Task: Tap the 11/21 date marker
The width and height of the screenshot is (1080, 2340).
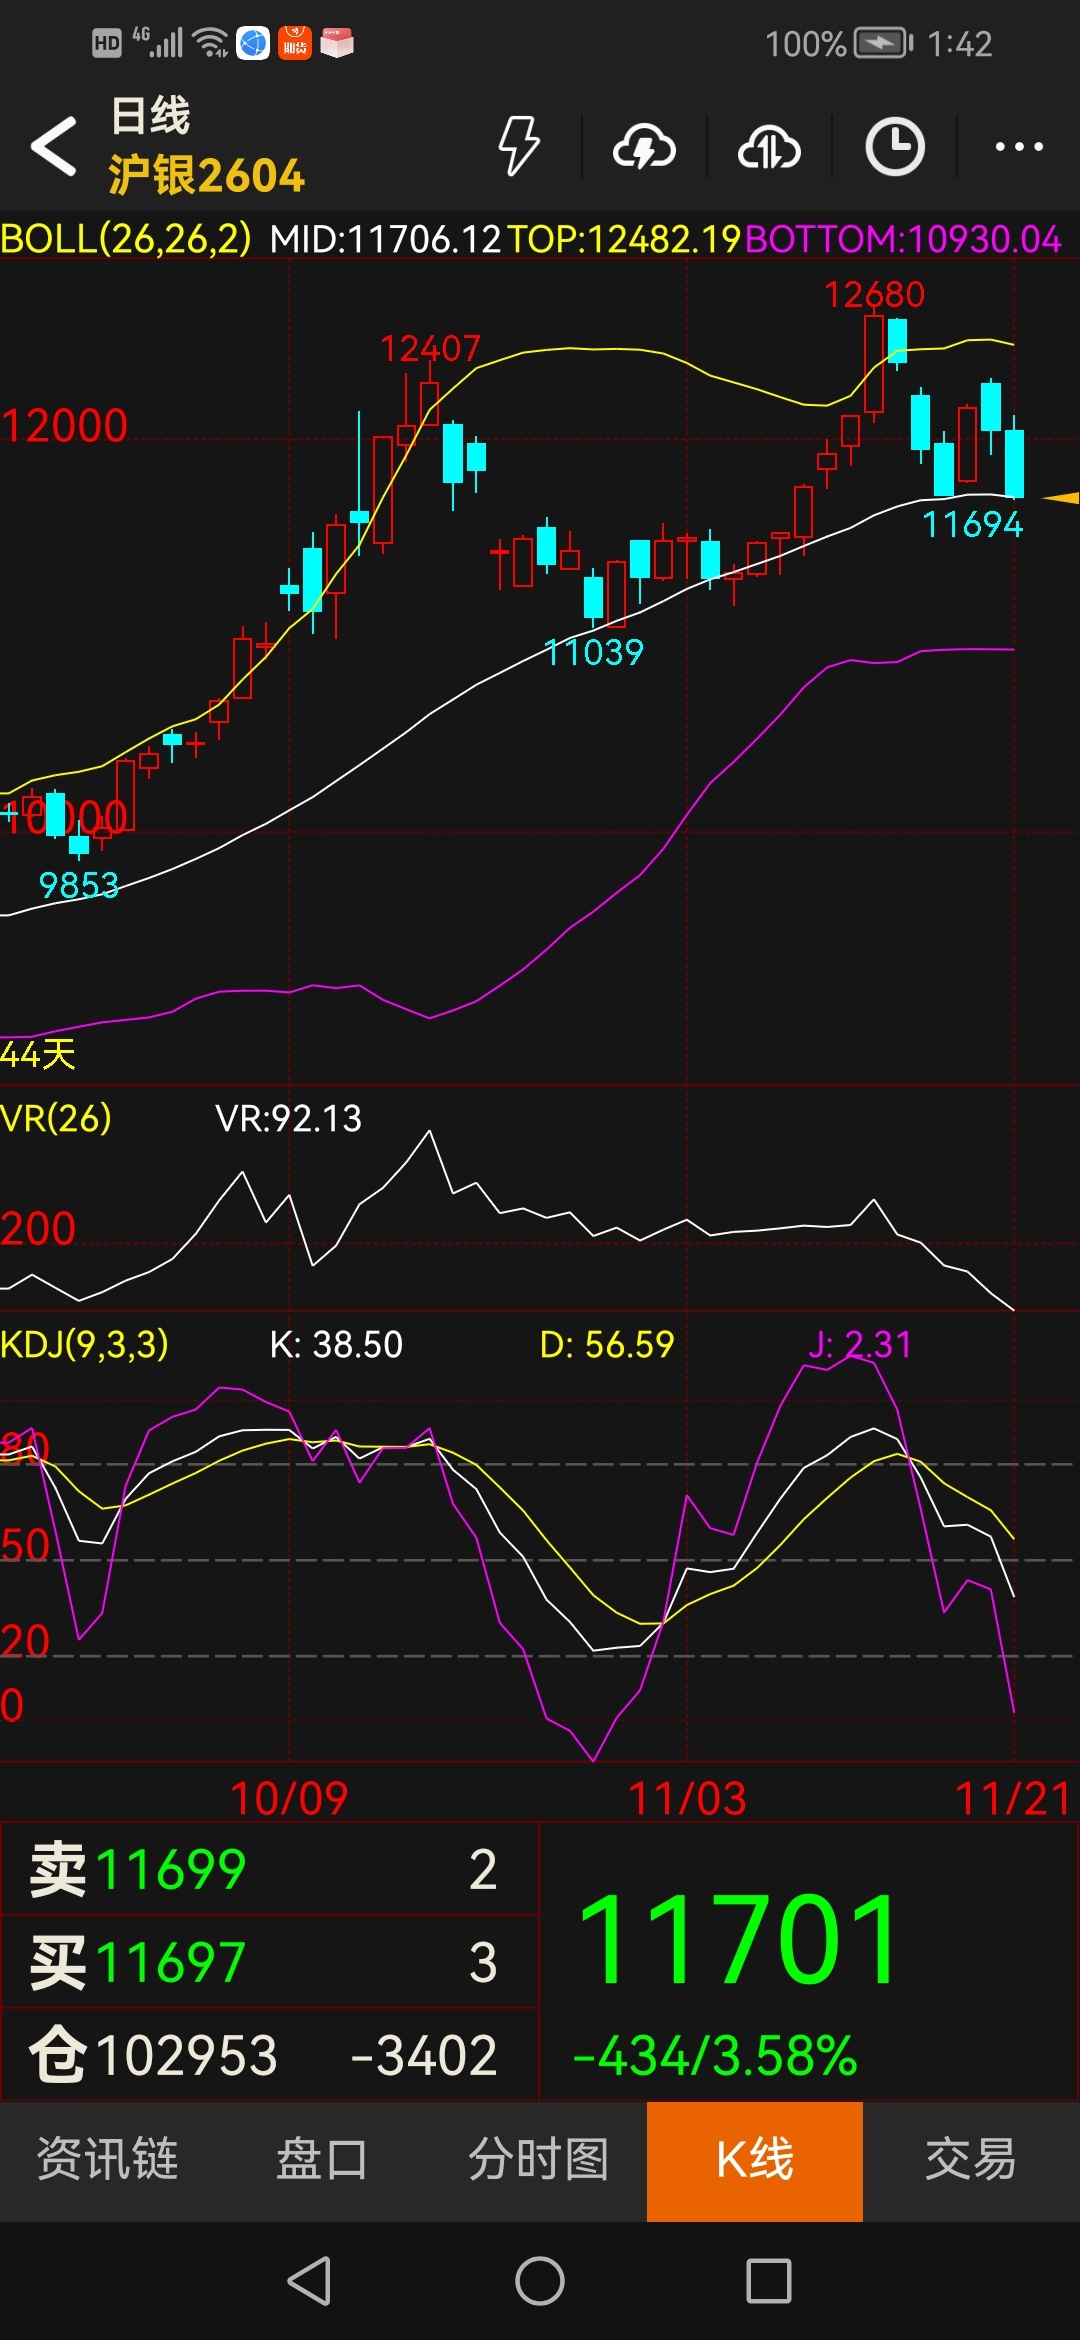Action: 1013,1798
